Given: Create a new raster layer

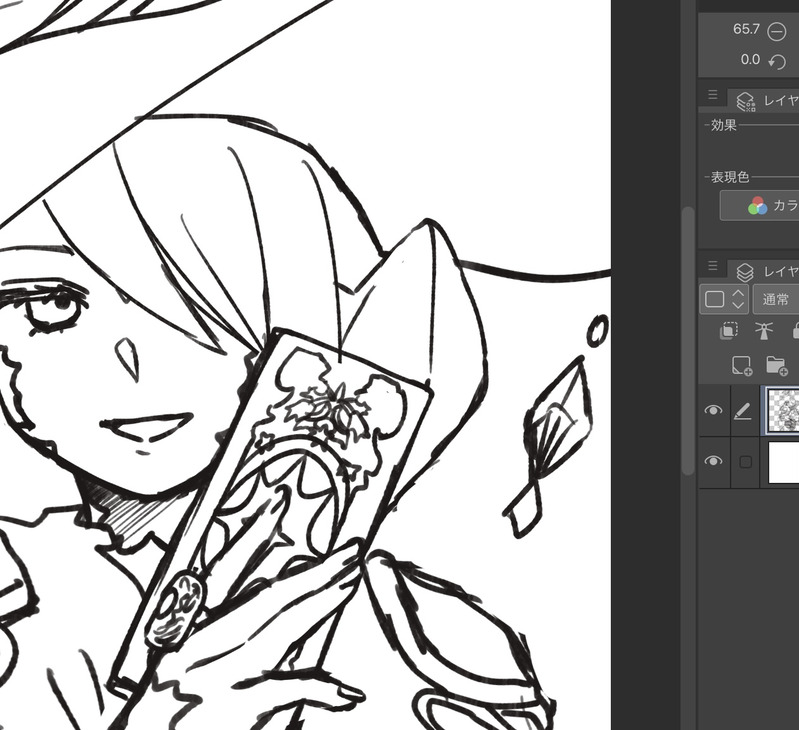Looking at the screenshot, I should click(742, 366).
